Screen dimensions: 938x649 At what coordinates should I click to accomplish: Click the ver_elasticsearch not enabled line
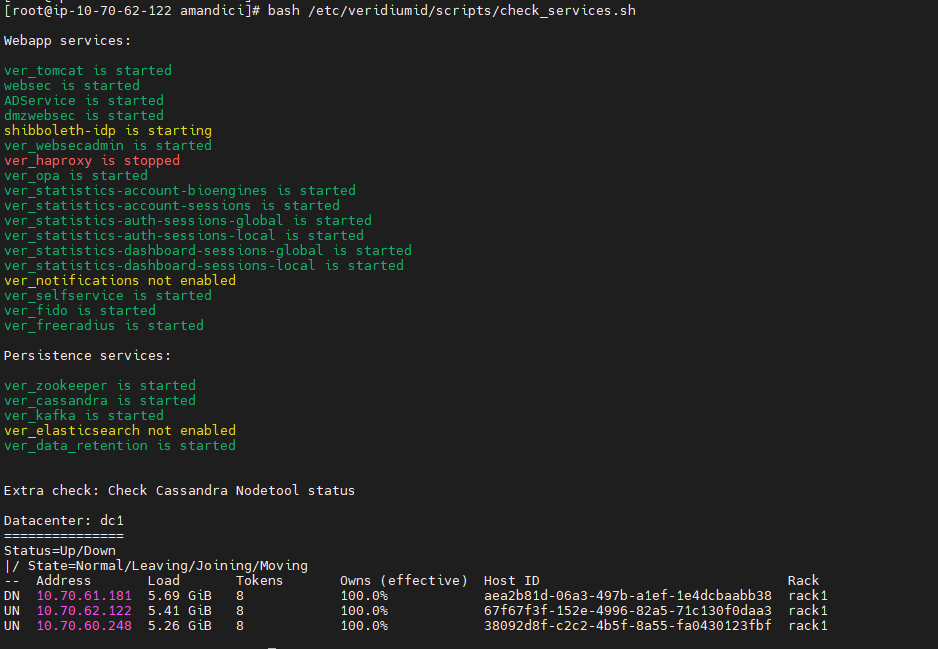[120, 431]
